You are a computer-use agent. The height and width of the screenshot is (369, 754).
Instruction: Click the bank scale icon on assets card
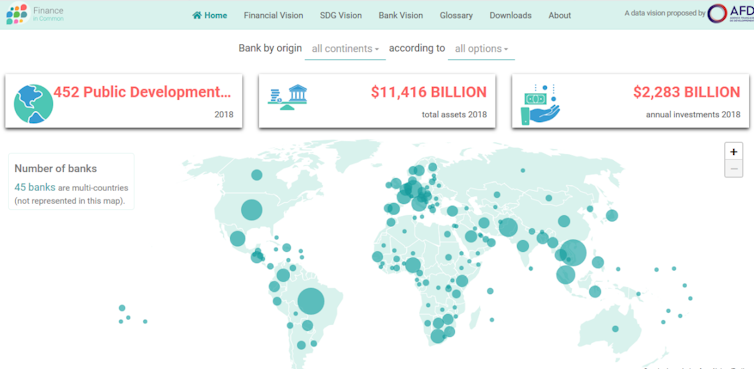pyautogui.click(x=288, y=97)
